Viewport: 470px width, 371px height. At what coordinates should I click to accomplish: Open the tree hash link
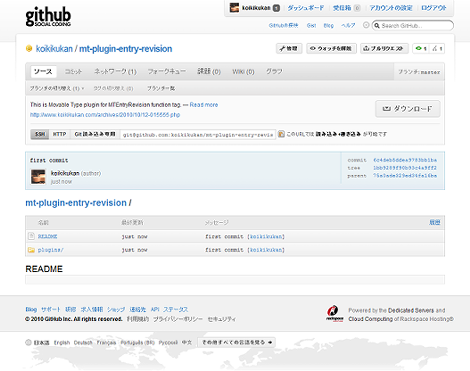405,168
